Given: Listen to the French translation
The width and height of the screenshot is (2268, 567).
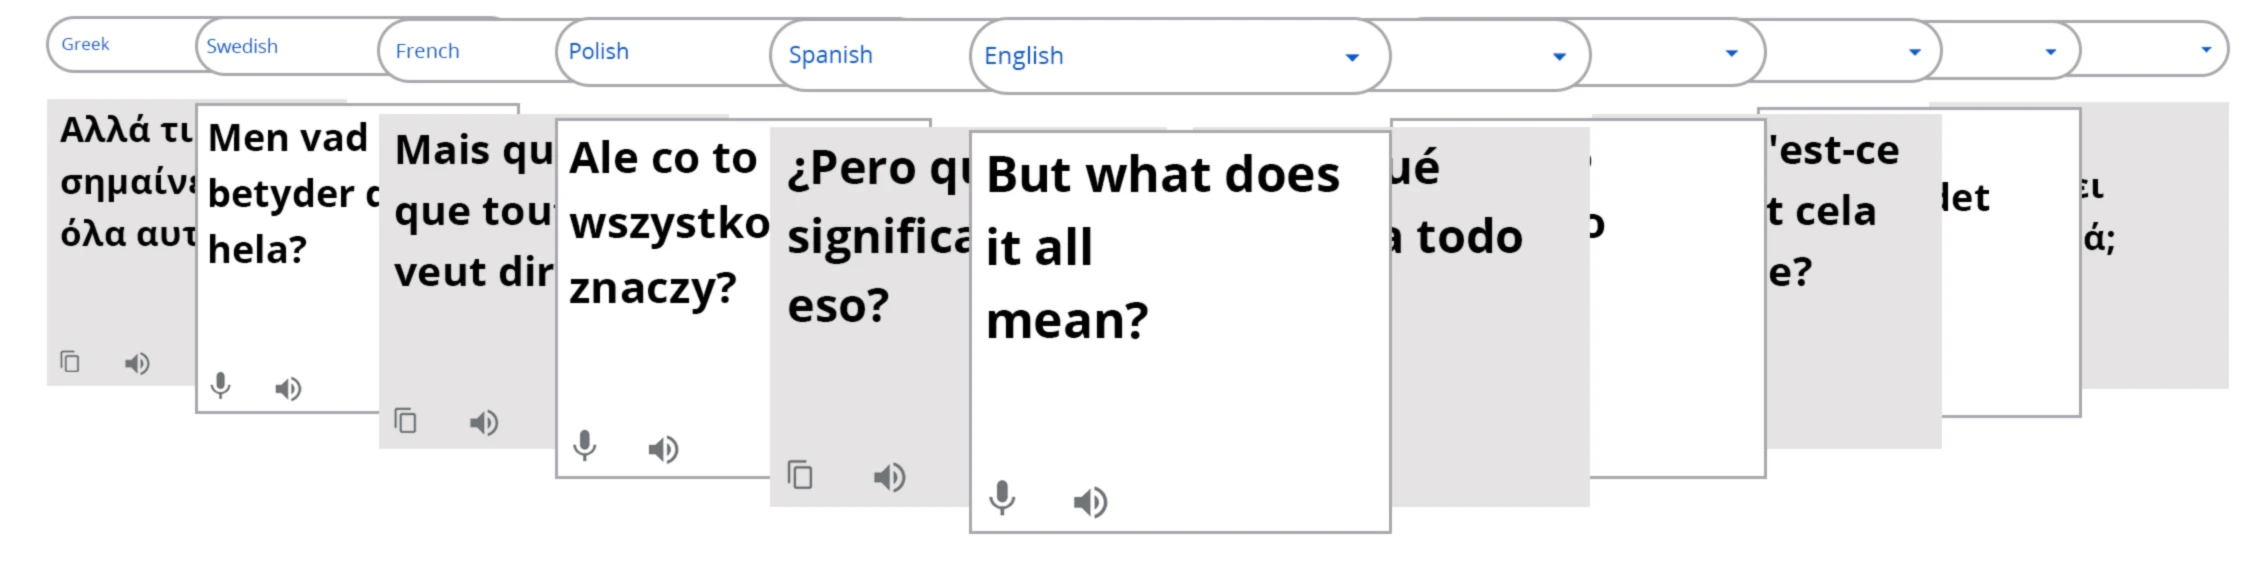Looking at the screenshot, I should [x=484, y=423].
